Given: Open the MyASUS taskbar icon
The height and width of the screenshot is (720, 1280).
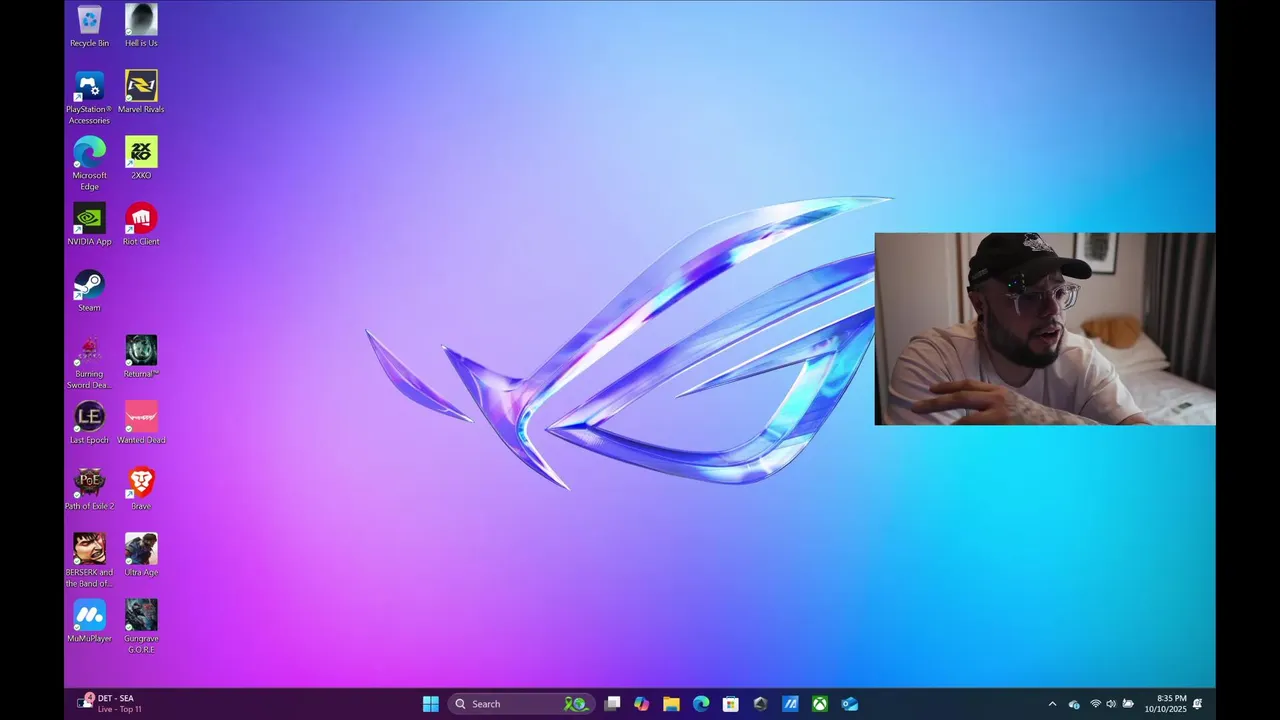Looking at the screenshot, I should pos(790,704).
